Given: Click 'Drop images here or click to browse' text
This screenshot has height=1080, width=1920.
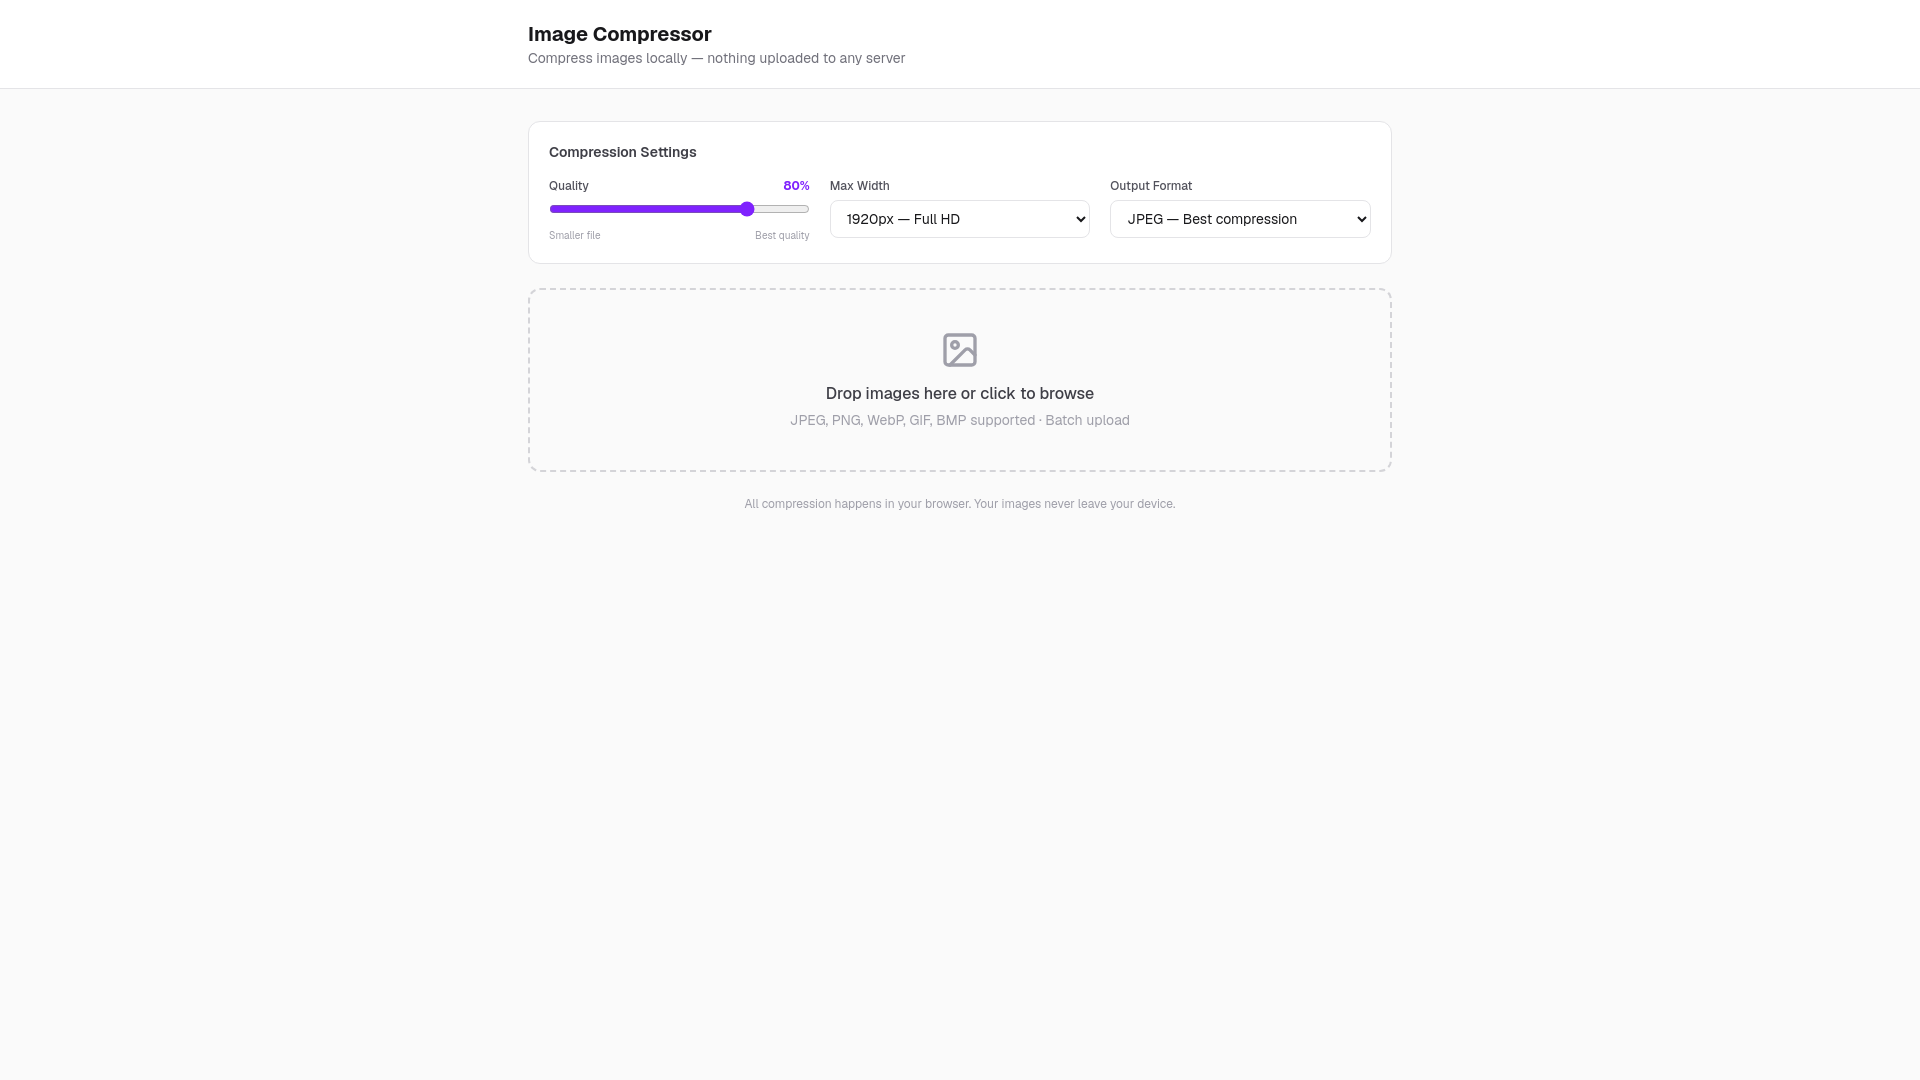Looking at the screenshot, I should [959, 394].
